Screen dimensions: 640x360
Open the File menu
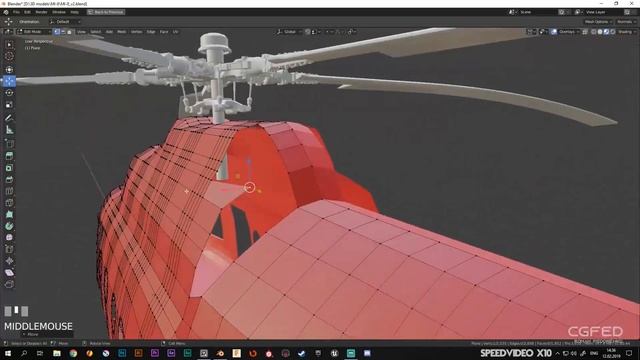coord(16,12)
